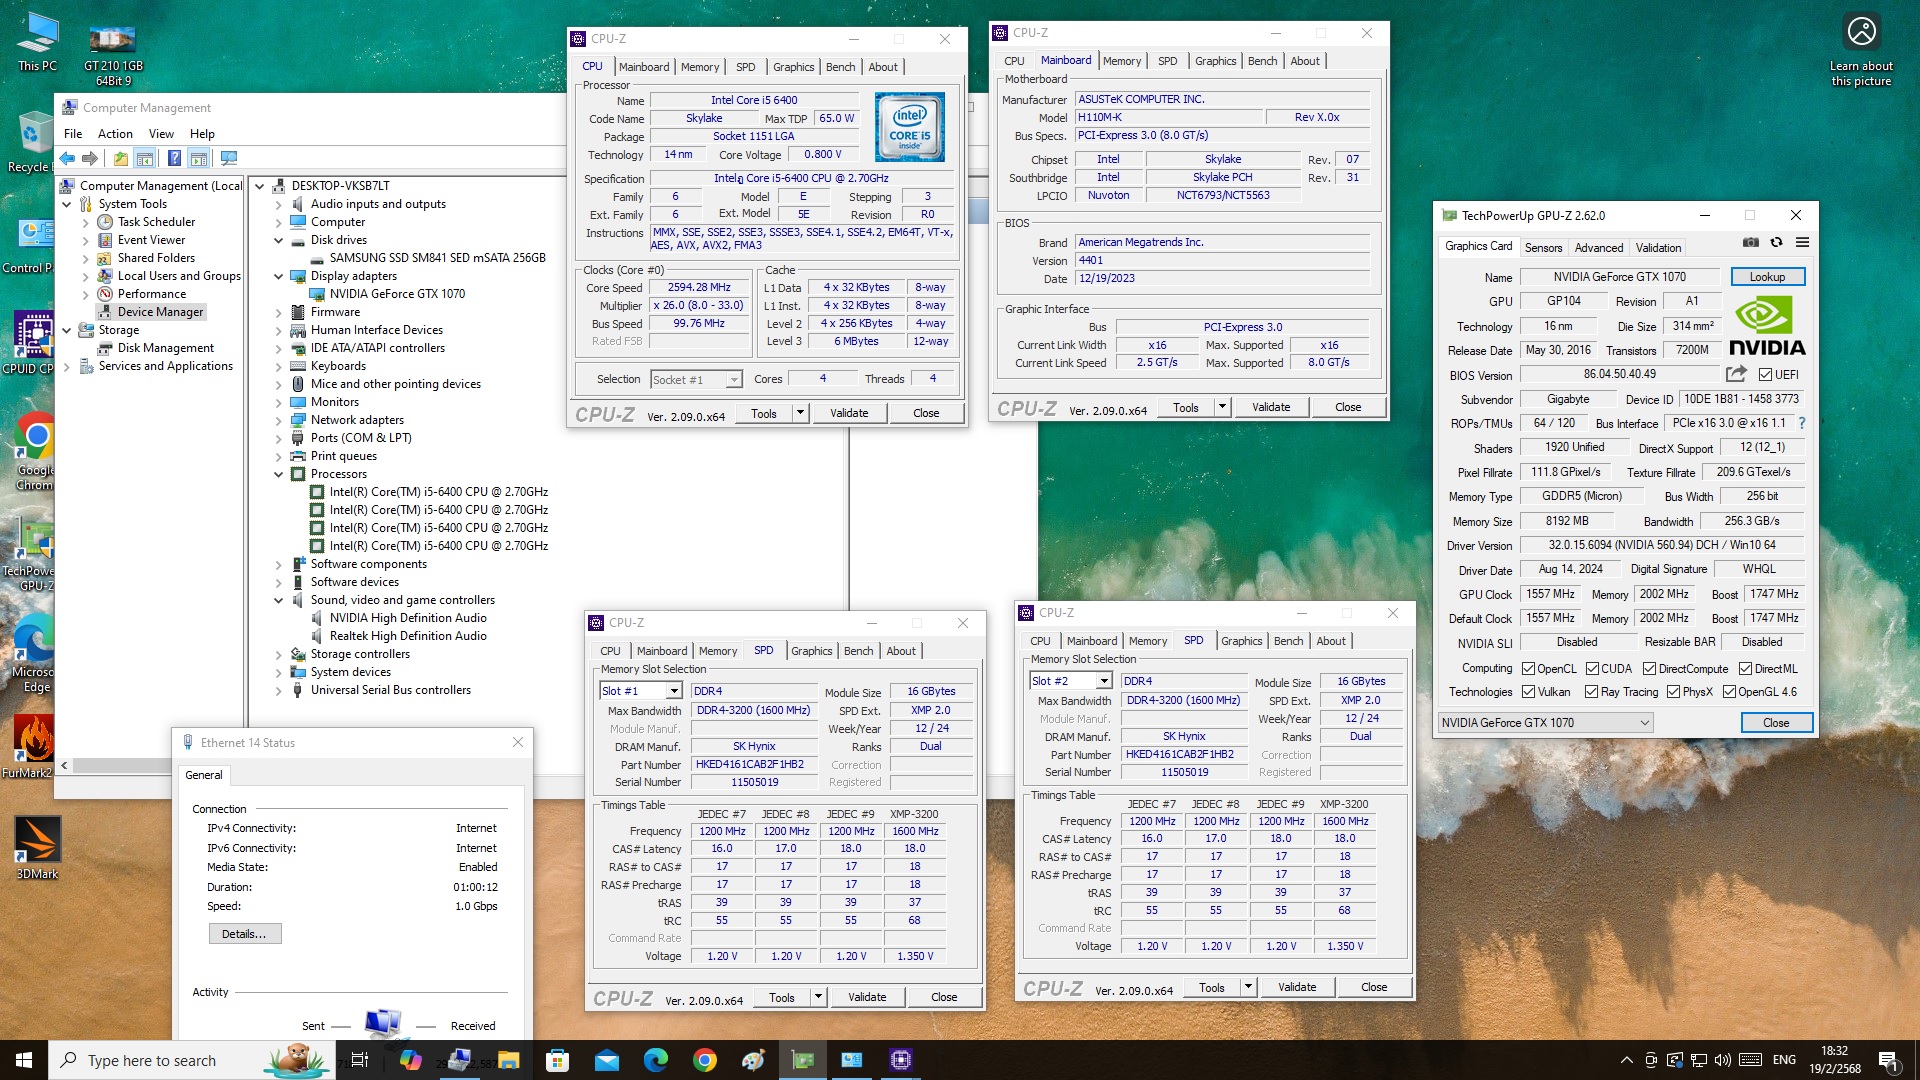Collapse the Display adapters node
The width and height of the screenshot is (1920, 1080).
(x=279, y=277)
